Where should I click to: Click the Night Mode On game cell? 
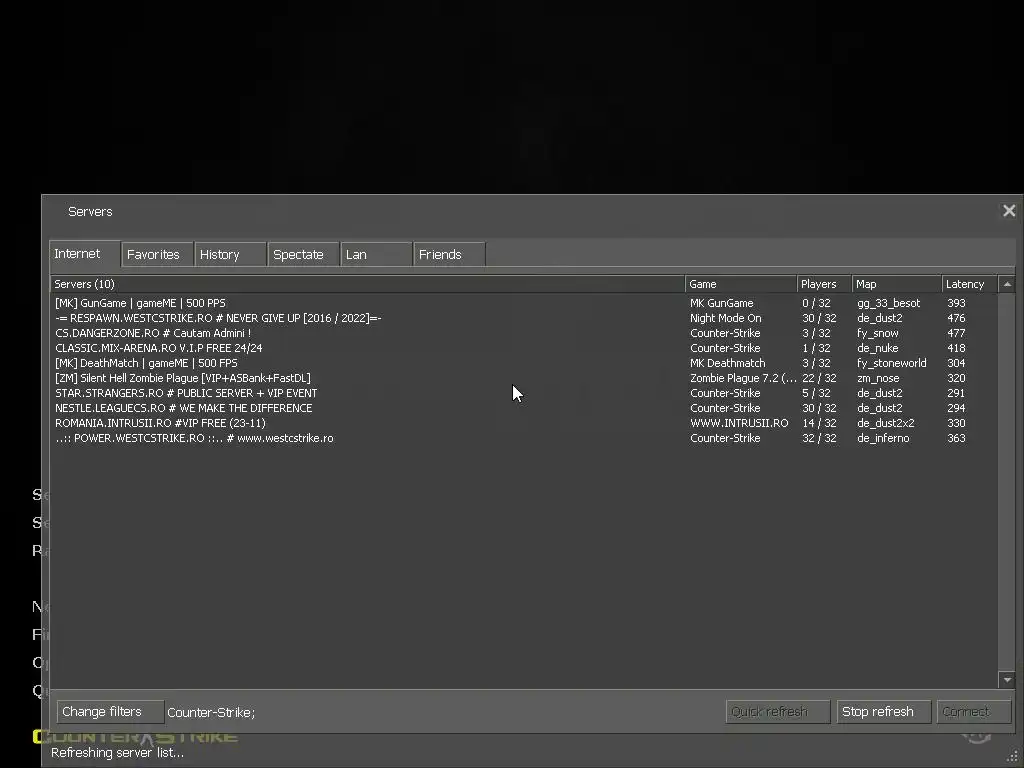[x=726, y=318]
